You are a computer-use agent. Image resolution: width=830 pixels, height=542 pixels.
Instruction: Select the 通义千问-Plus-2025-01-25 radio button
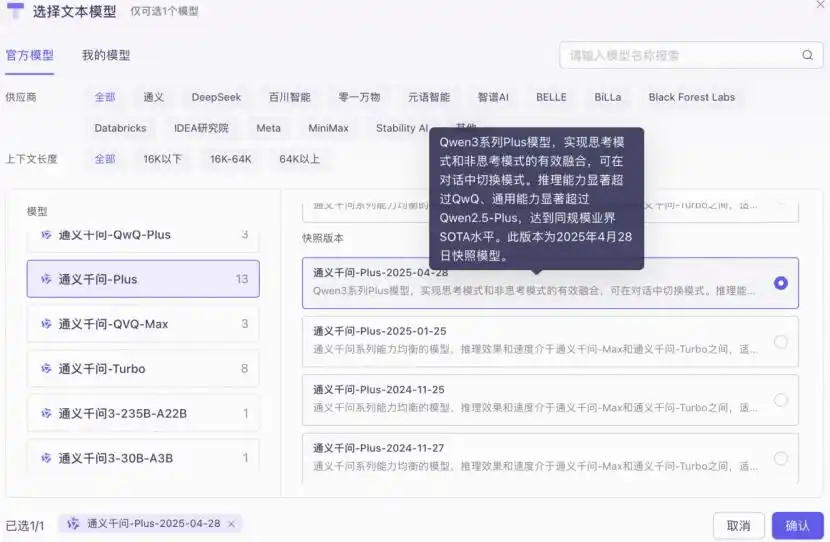pyautogui.click(x=781, y=341)
